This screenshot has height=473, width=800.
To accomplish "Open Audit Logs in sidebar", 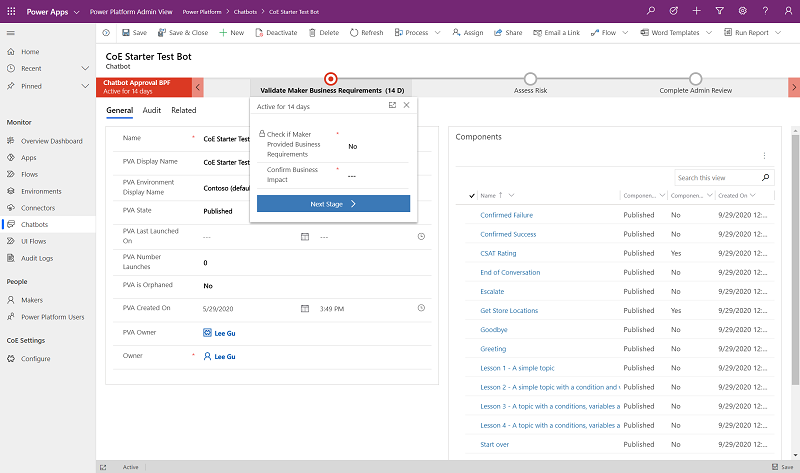I will [x=37, y=258].
